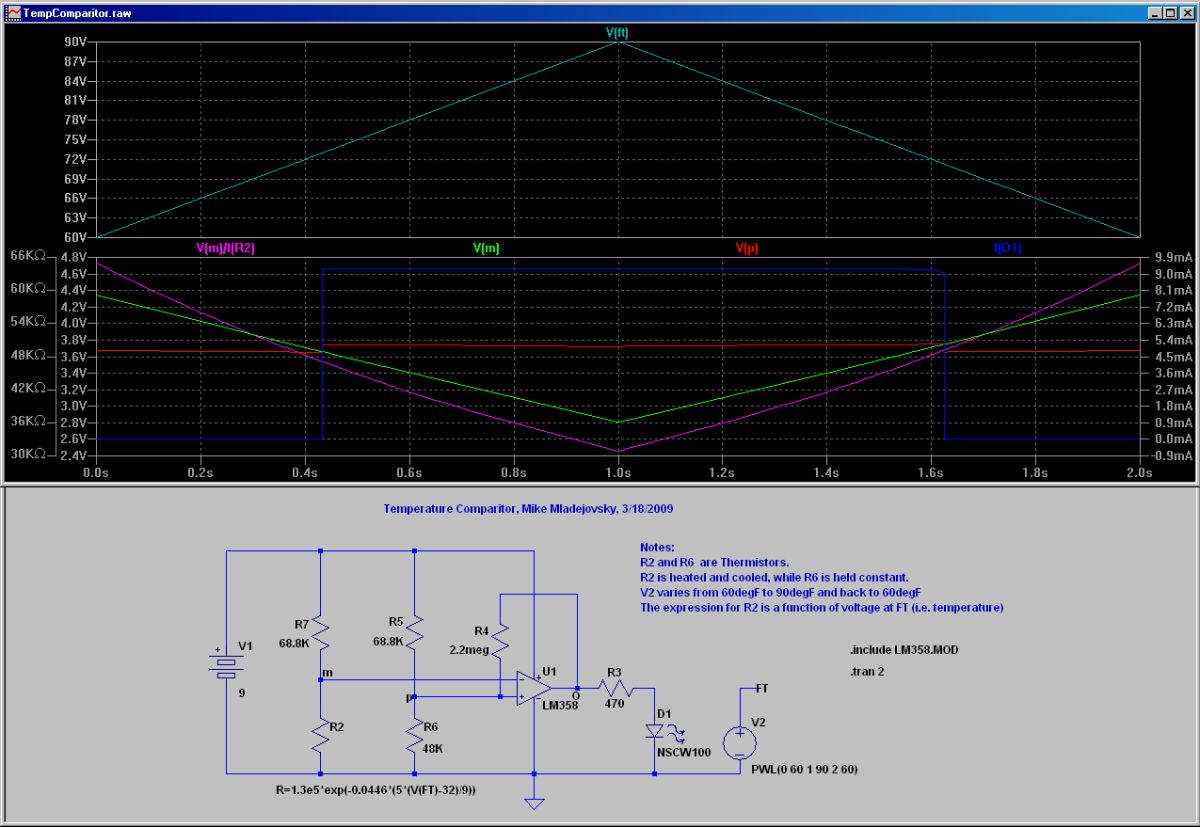
Task: Click the 2.0s time axis label
Action: click(x=1139, y=471)
